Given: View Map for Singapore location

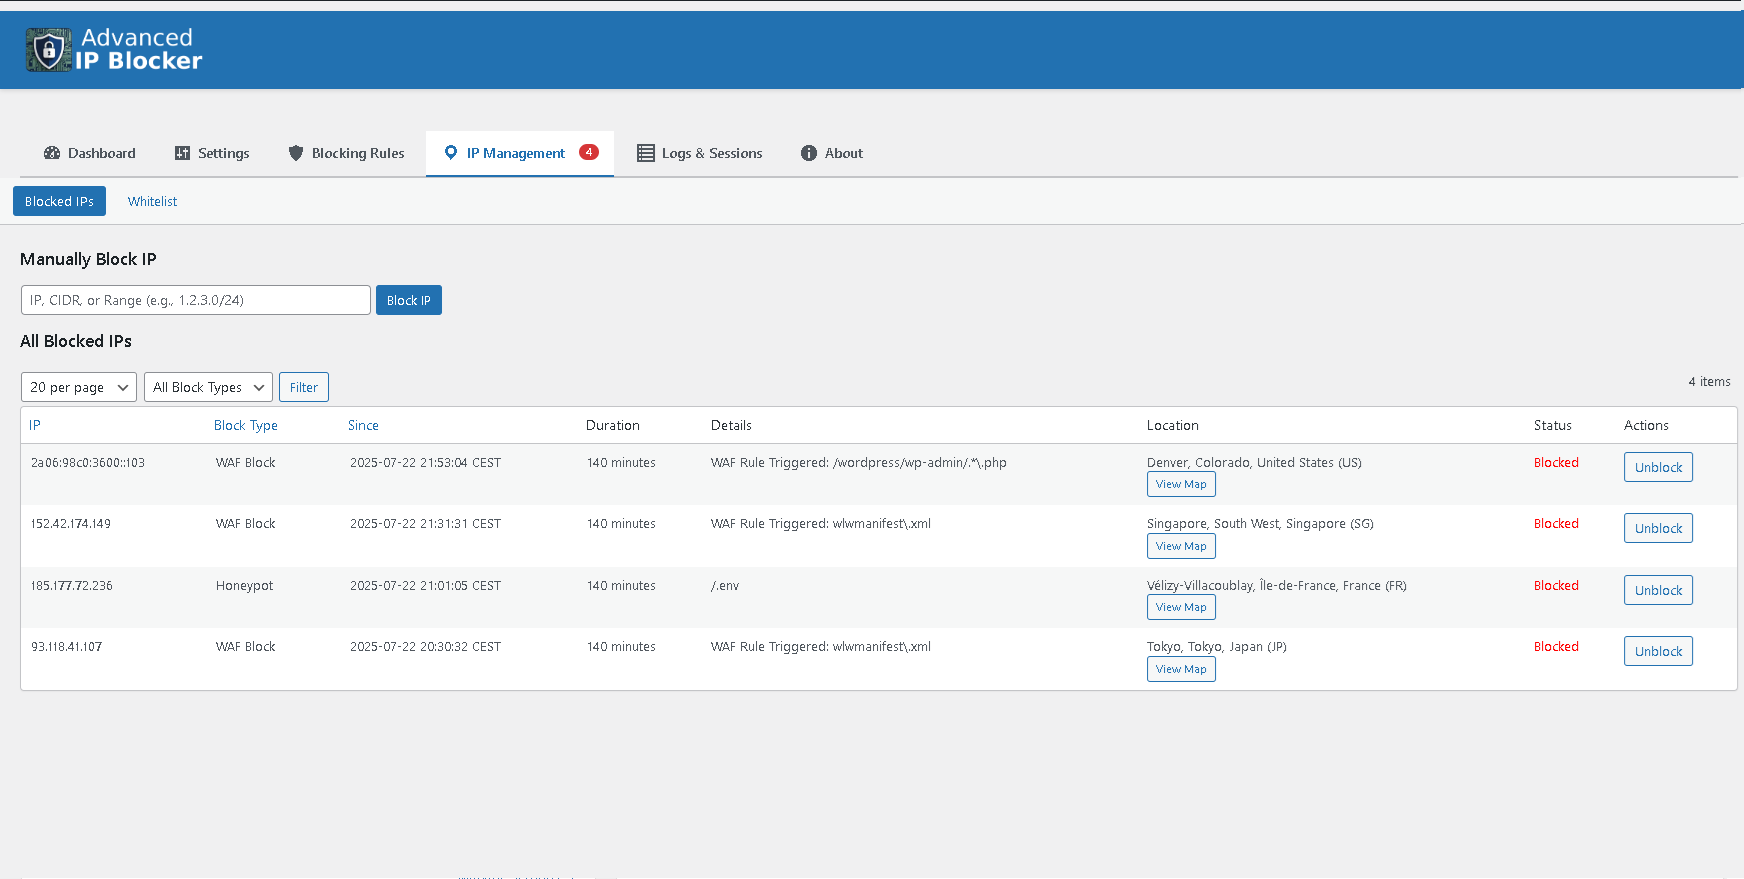Looking at the screenshot, I should point(1181,546).
